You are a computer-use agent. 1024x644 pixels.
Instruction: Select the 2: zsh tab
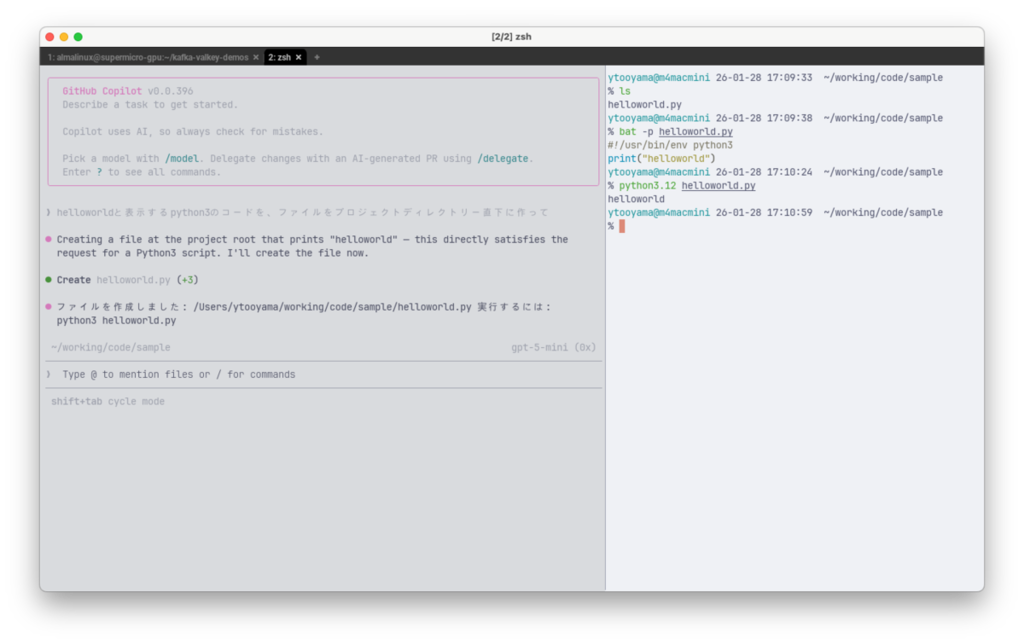click(x=280, y=57)
